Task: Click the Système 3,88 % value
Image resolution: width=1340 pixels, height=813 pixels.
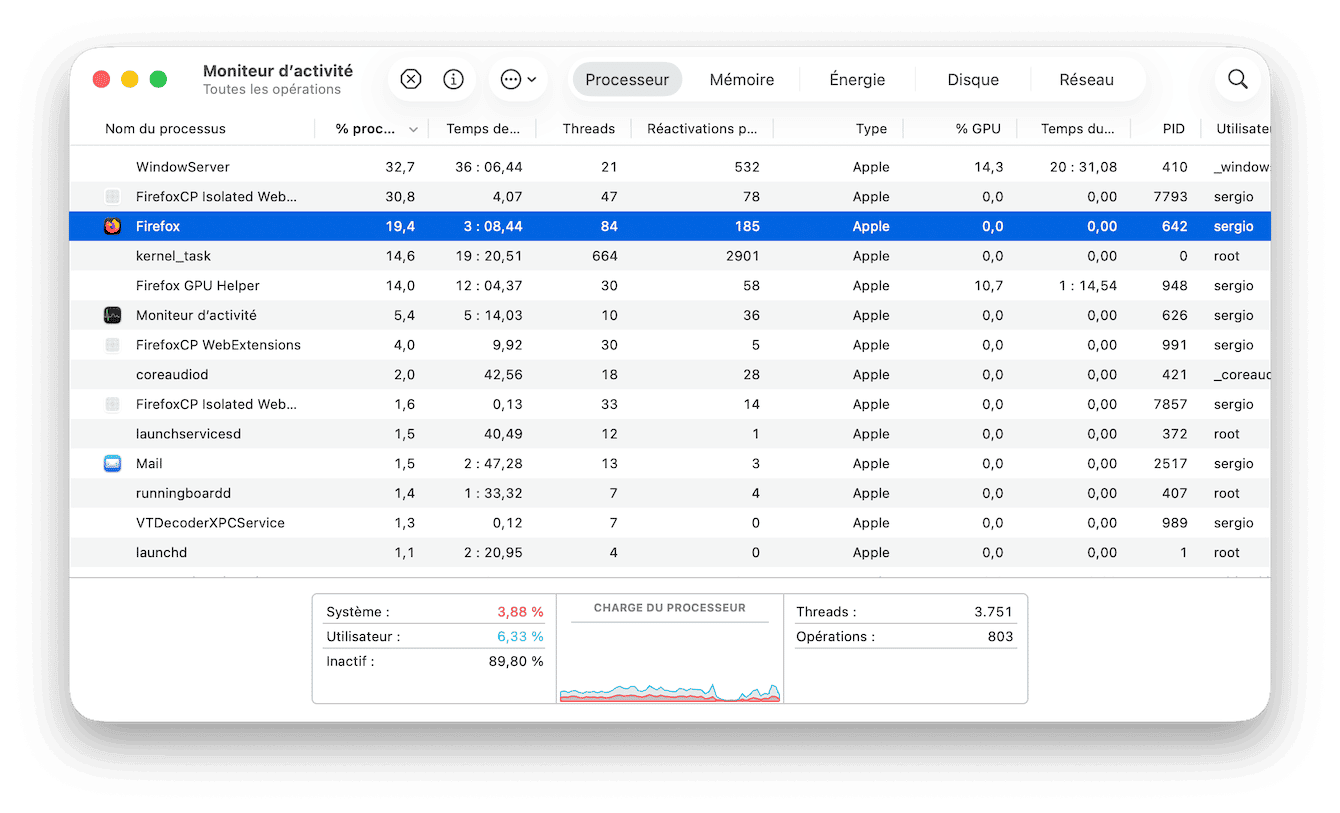Action: tap(521, 612)
